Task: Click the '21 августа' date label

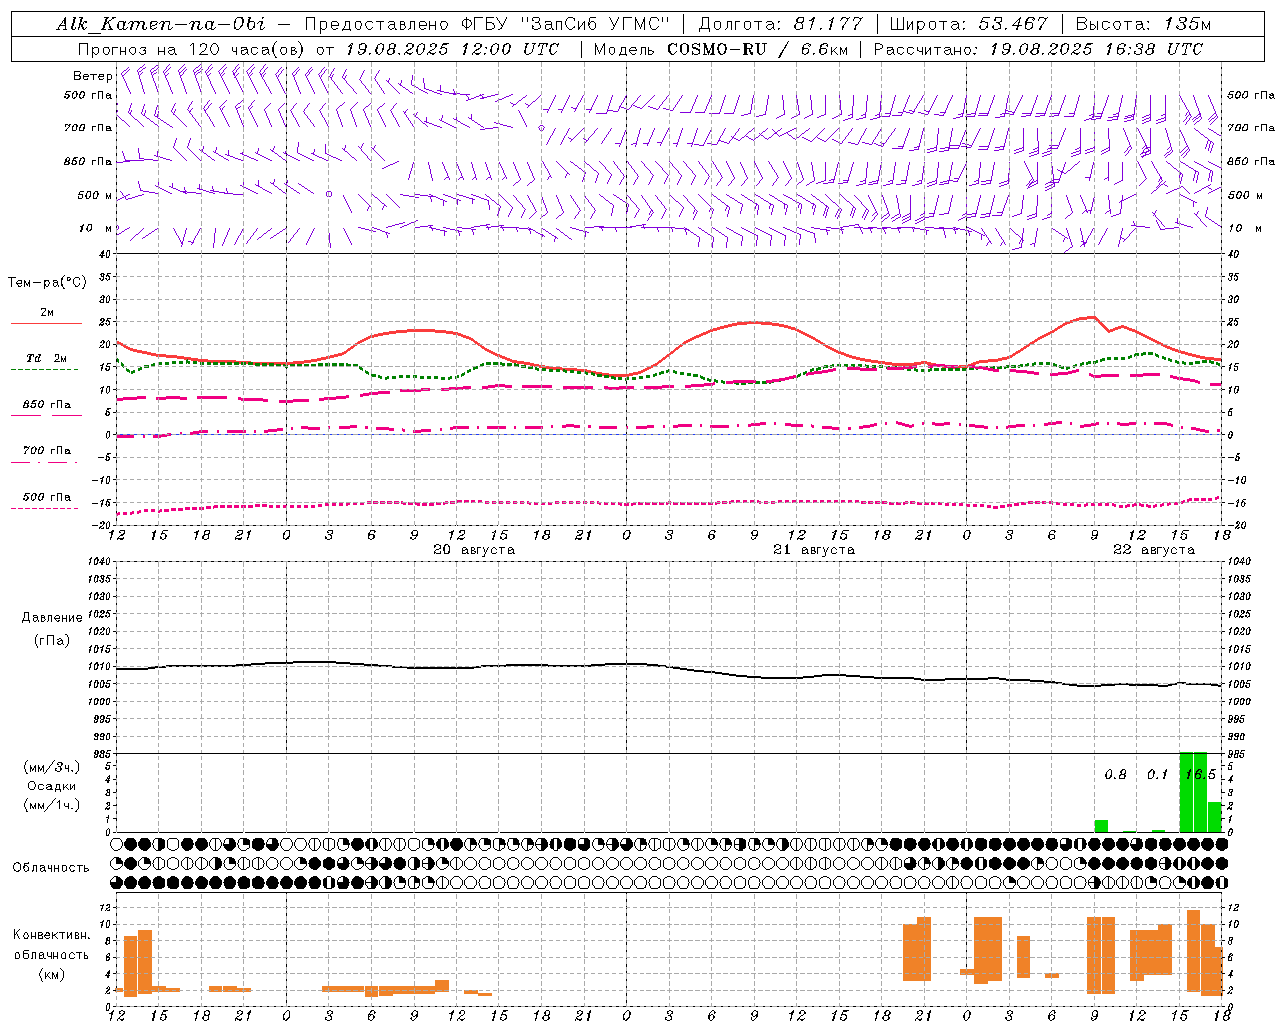Action: pyautogui.click(x=814, y=550)
